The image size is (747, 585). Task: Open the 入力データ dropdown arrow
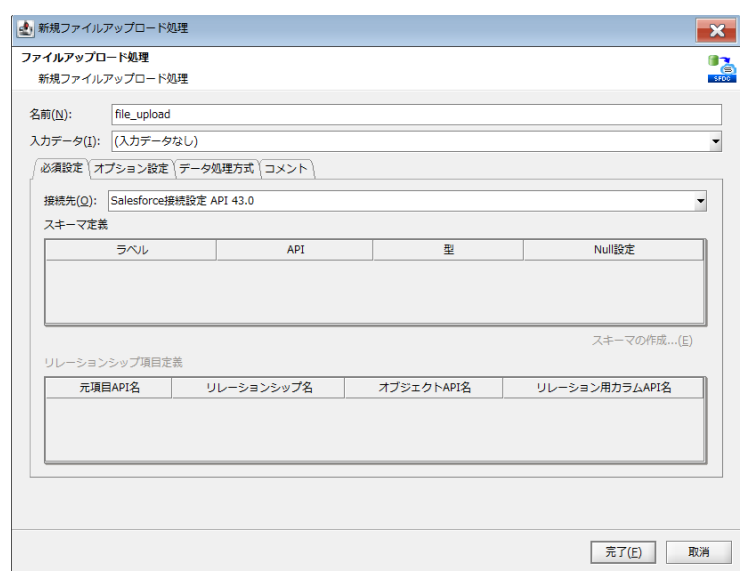point(715,141)
